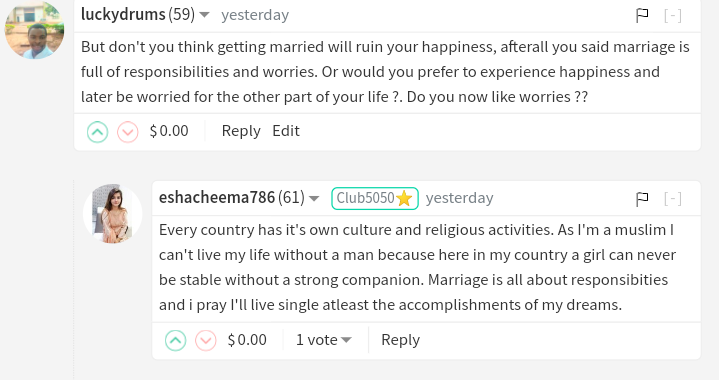
Task: Open the eshacheema786 reply's yesterday timestamp
Action: tap(459, 198)
